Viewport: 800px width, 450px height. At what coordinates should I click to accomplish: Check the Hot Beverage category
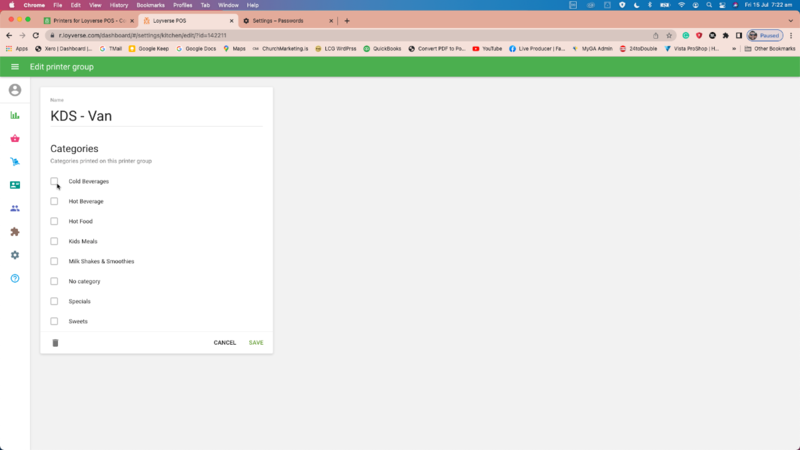point(54,202)
